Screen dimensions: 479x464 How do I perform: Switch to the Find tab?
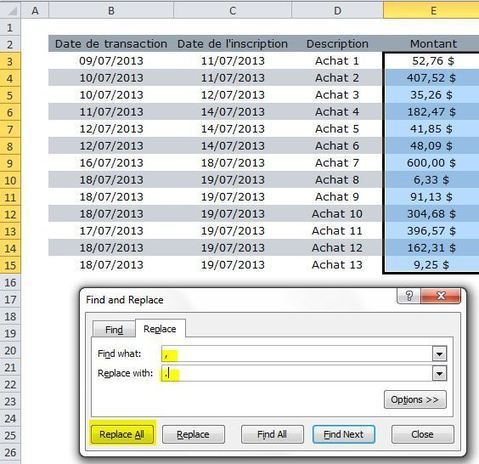(x=114, y=330)
